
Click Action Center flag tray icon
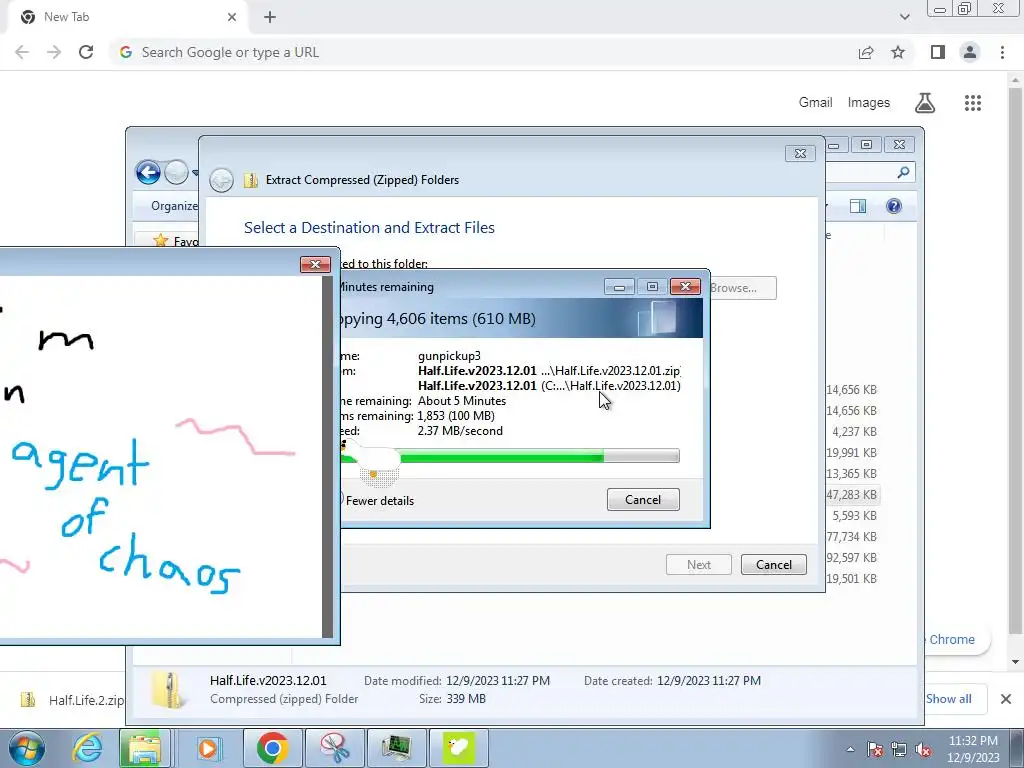pyautogui.click(x=875, y=749)
